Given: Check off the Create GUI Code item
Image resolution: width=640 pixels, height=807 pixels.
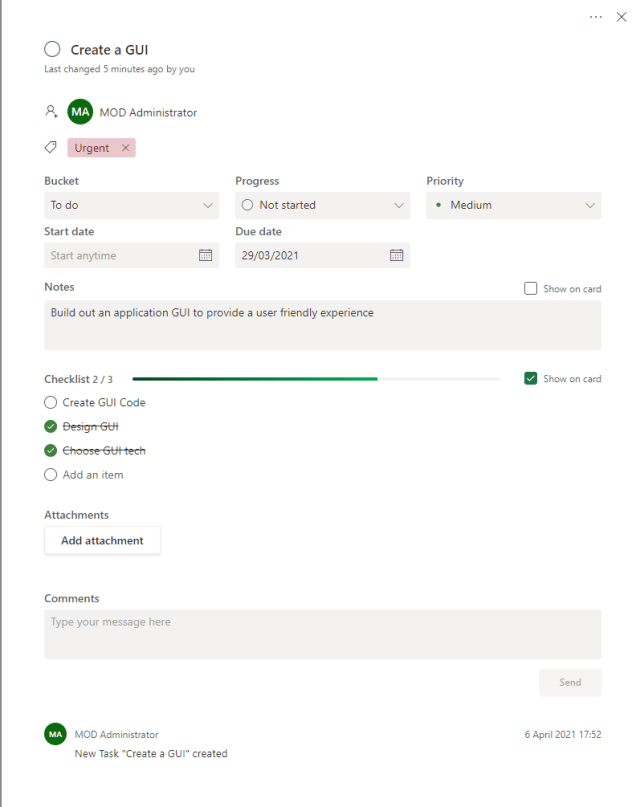Looking at the screenshot, I should click(50, 402).
